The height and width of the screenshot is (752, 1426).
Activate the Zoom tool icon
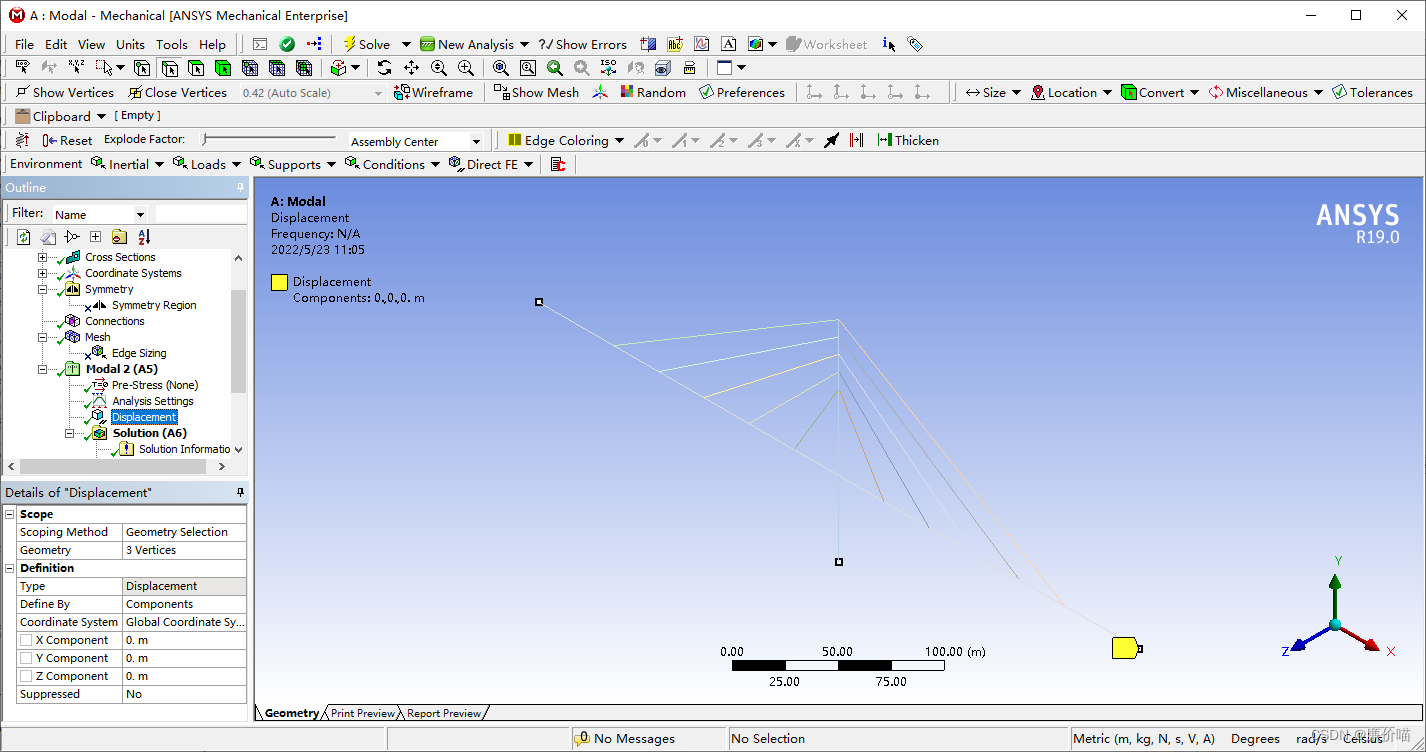(438, 68)
